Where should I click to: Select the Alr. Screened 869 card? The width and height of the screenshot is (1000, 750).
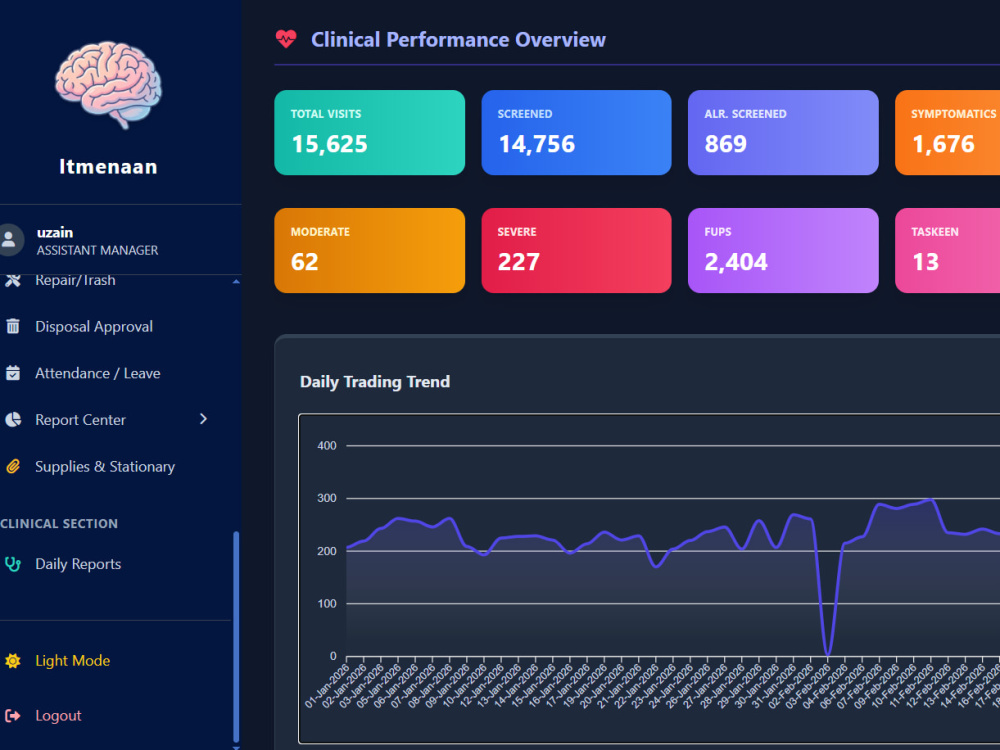click(783, 133)
